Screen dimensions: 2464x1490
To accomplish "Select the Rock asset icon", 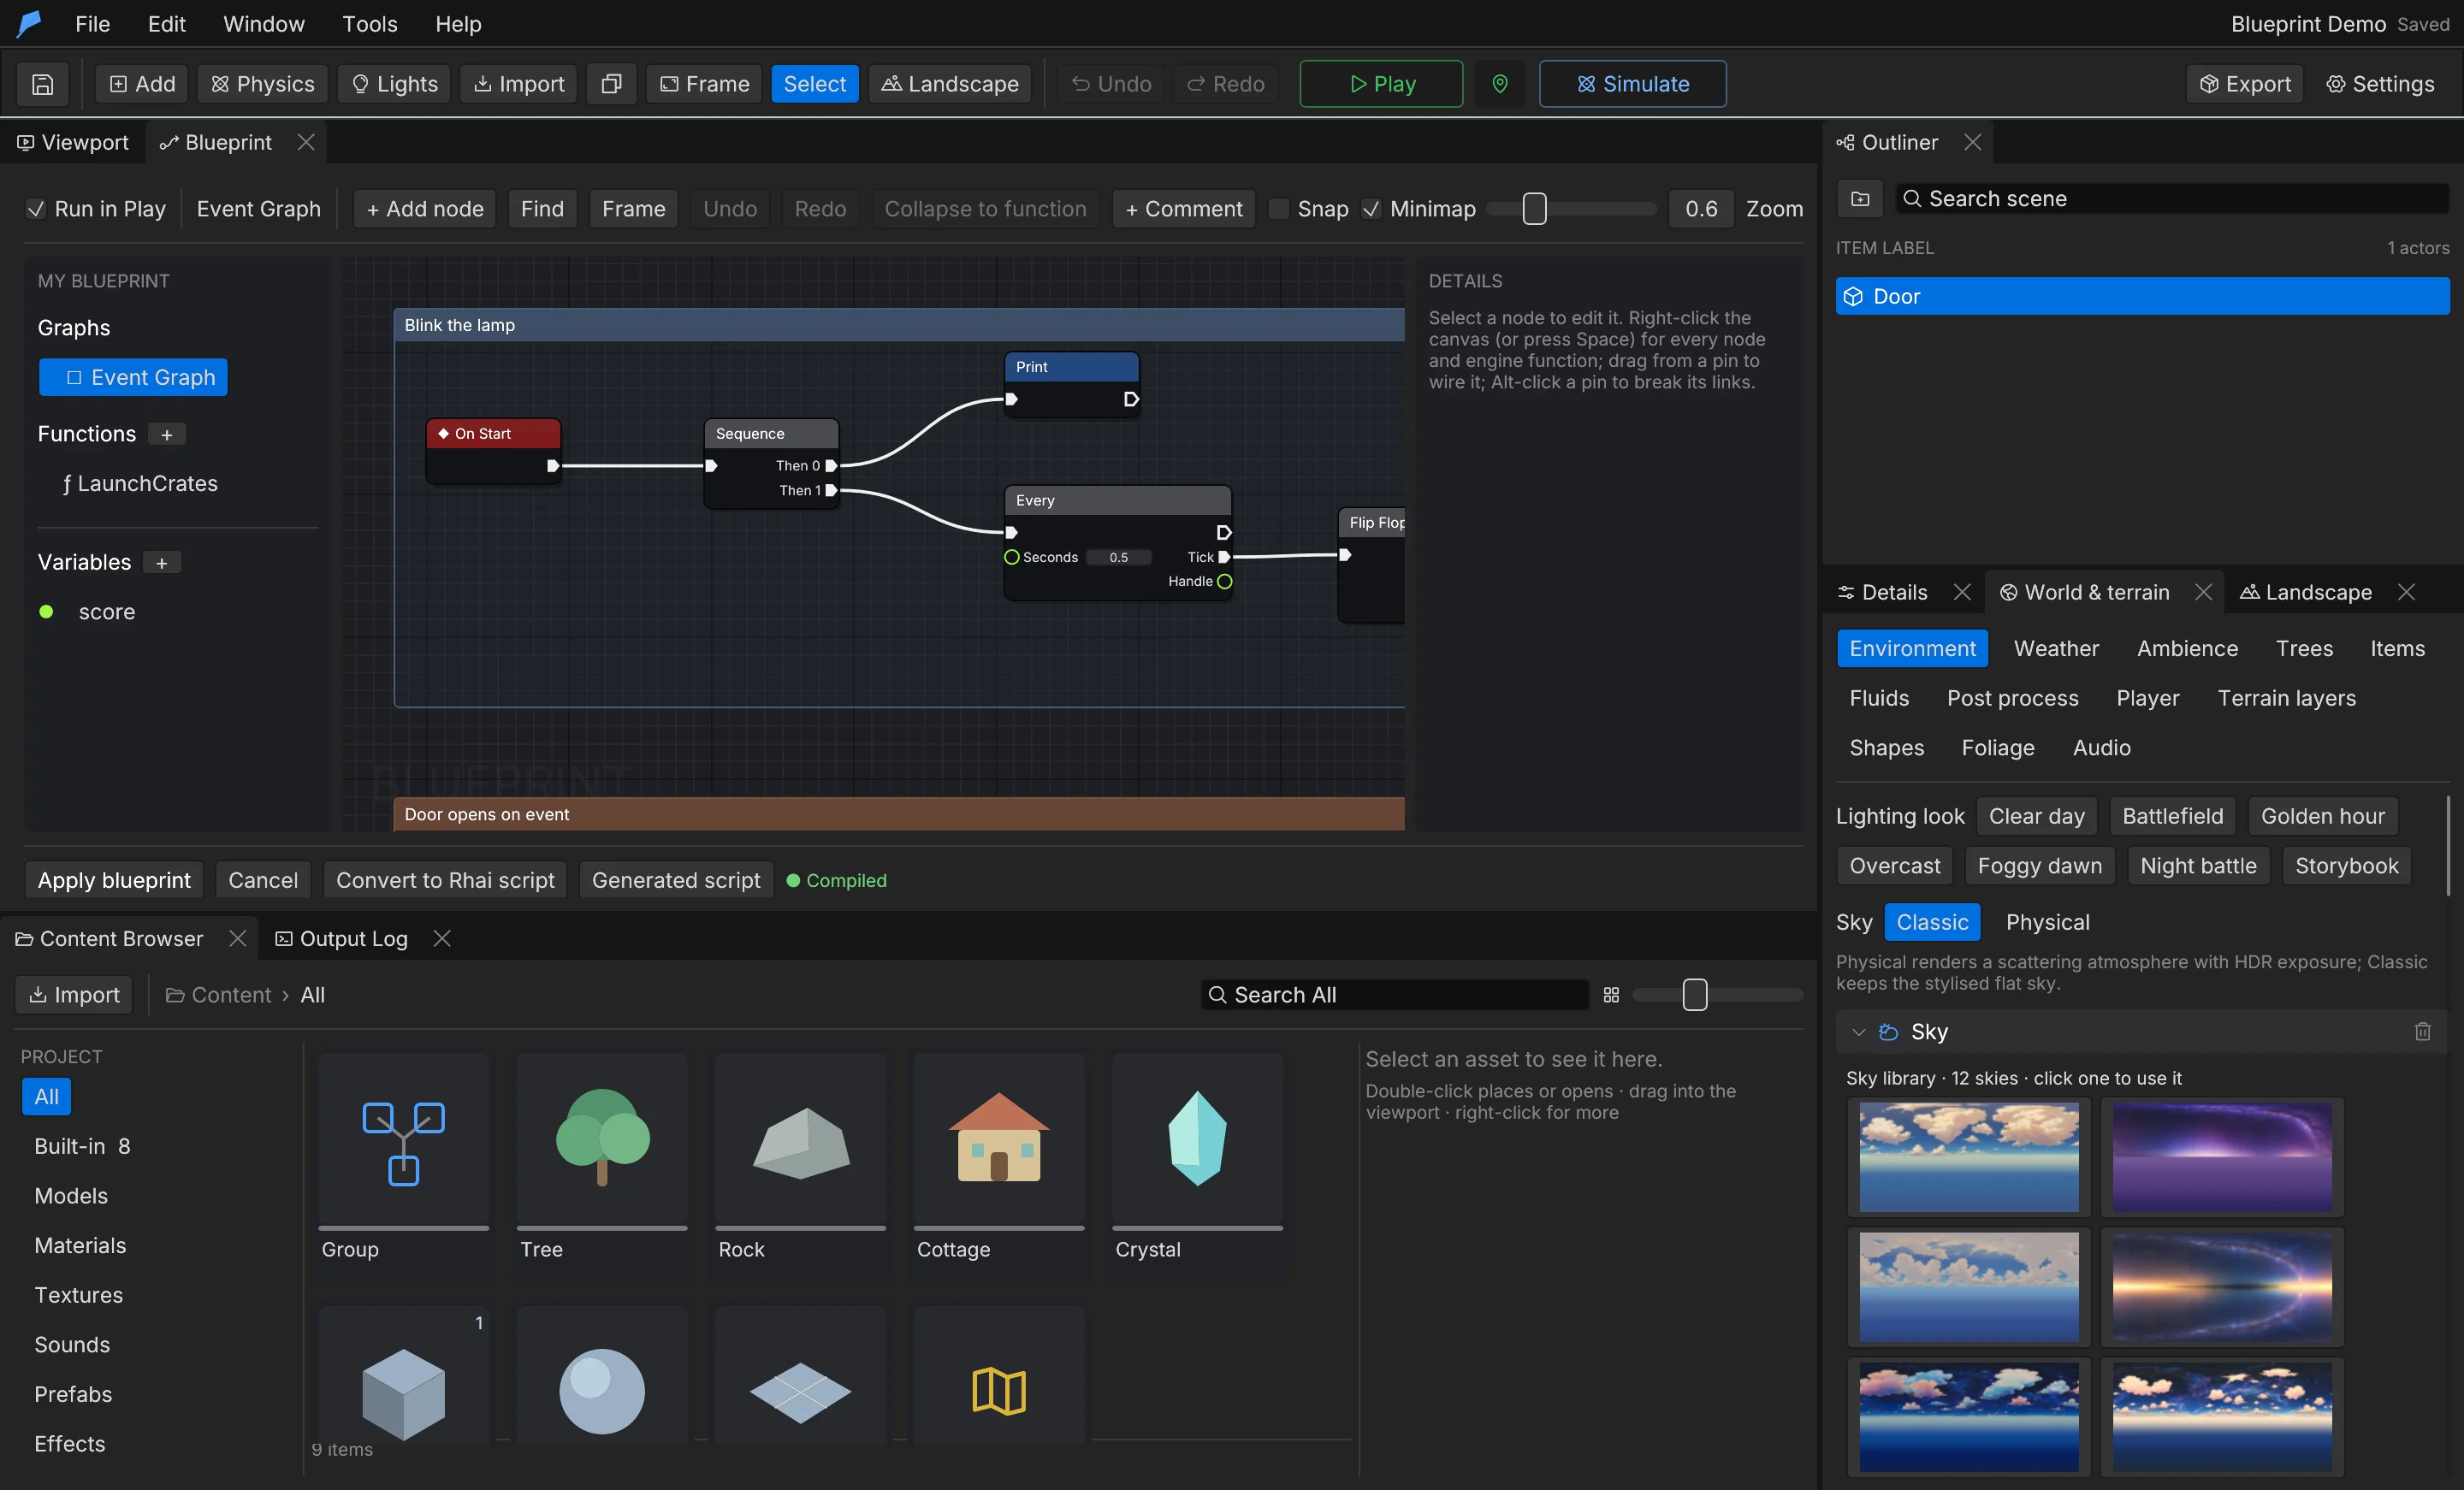I will pos(801,1143).
